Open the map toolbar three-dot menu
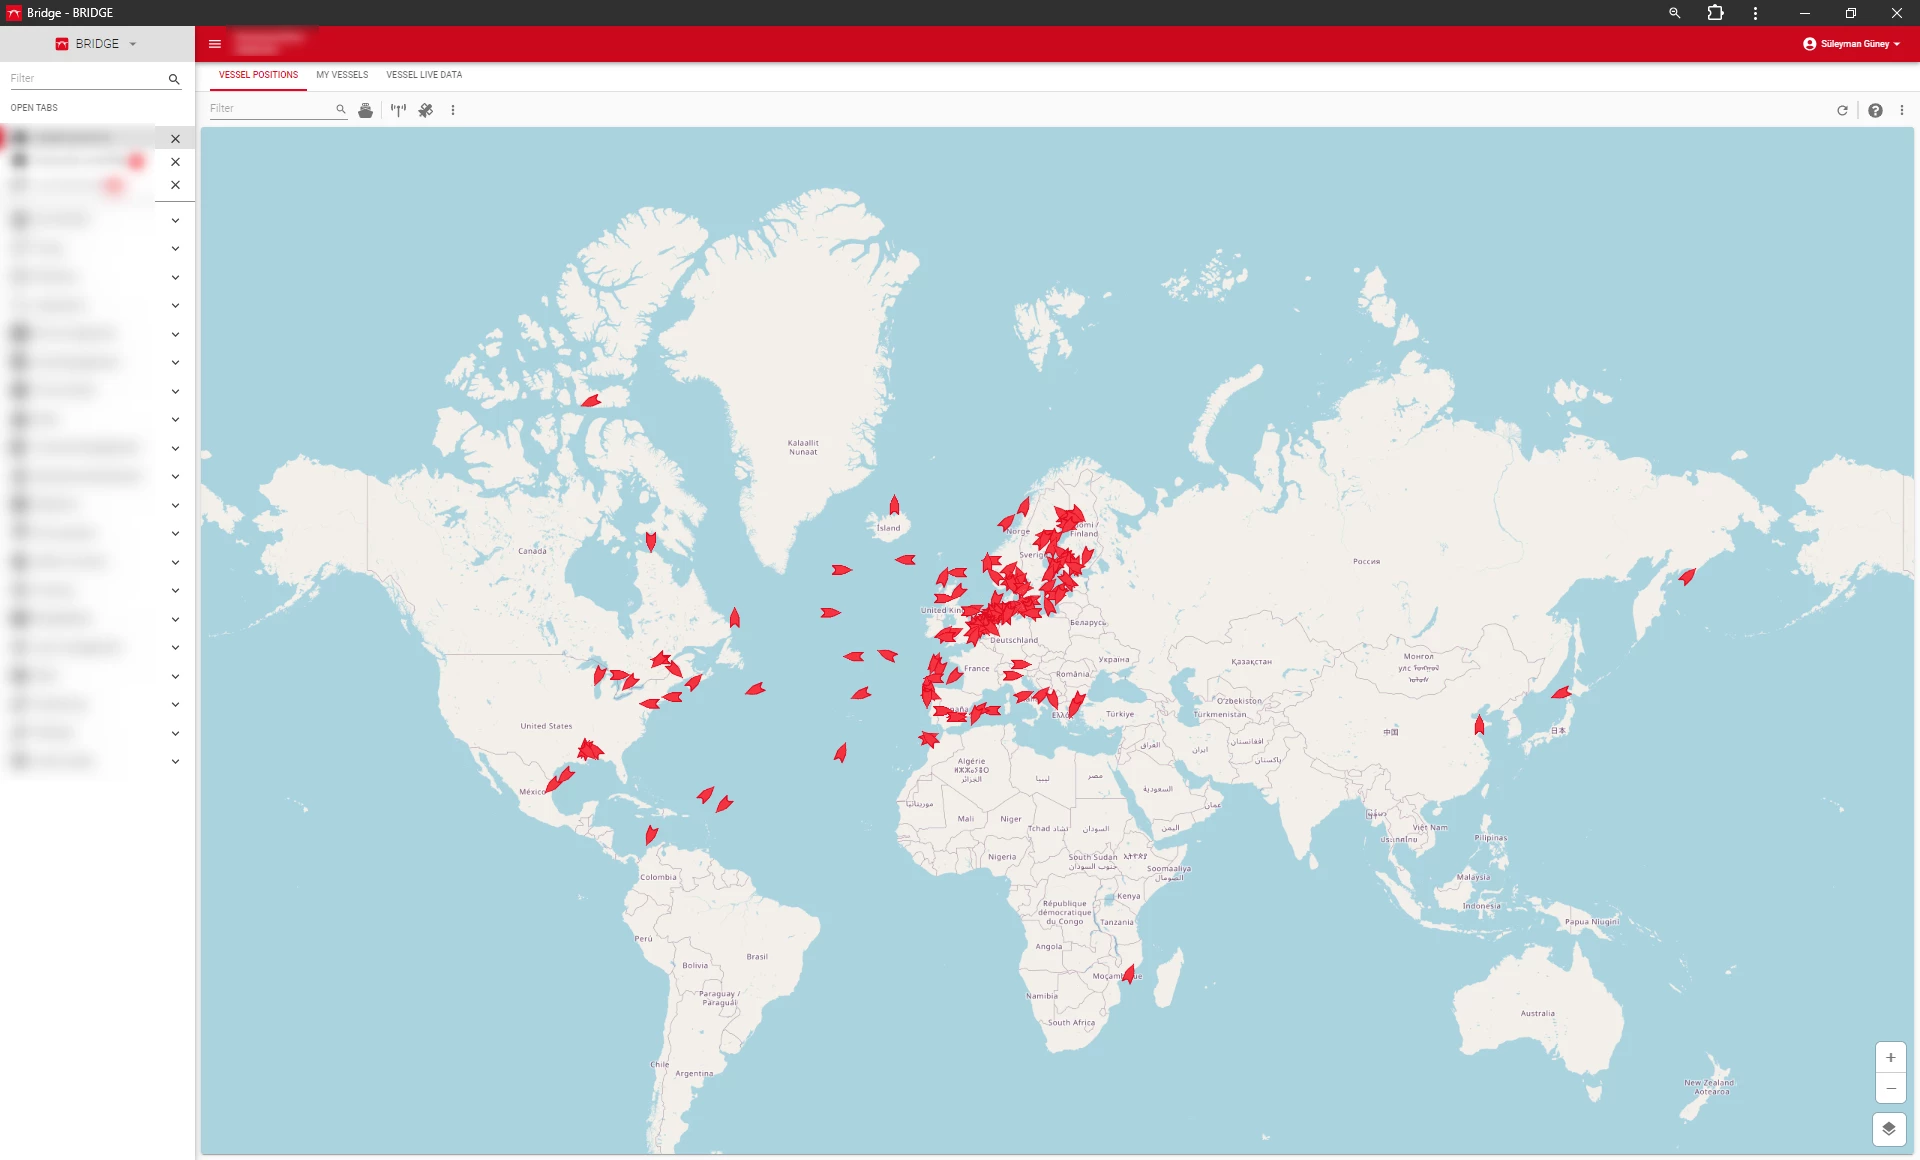Screen dimensions: 1920x1160 coord(453,110)
